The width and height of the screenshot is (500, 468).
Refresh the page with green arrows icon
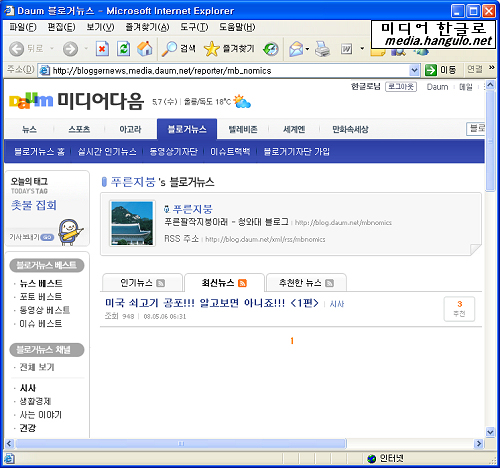(123, 49)
